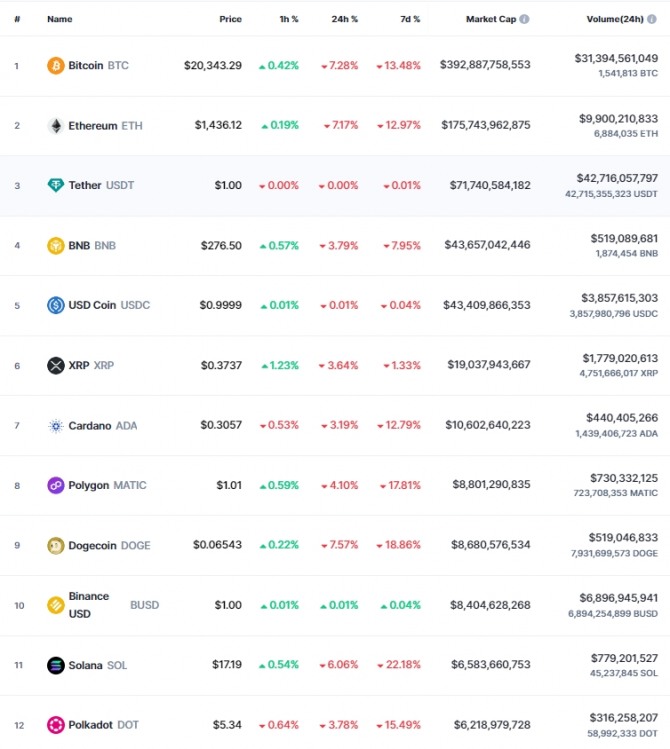The height and width of the screenshot is (749, 670).
Task: Click the BNB yellow logo icon
Action: coord(55,246)
